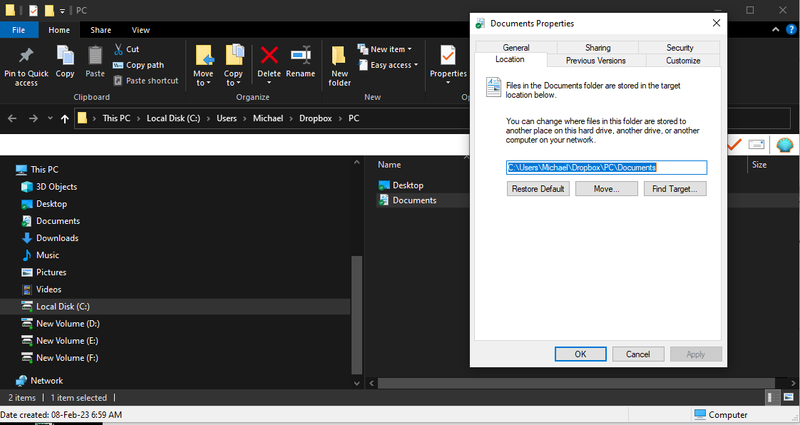Click the Pin to Quick access icon

26,56
